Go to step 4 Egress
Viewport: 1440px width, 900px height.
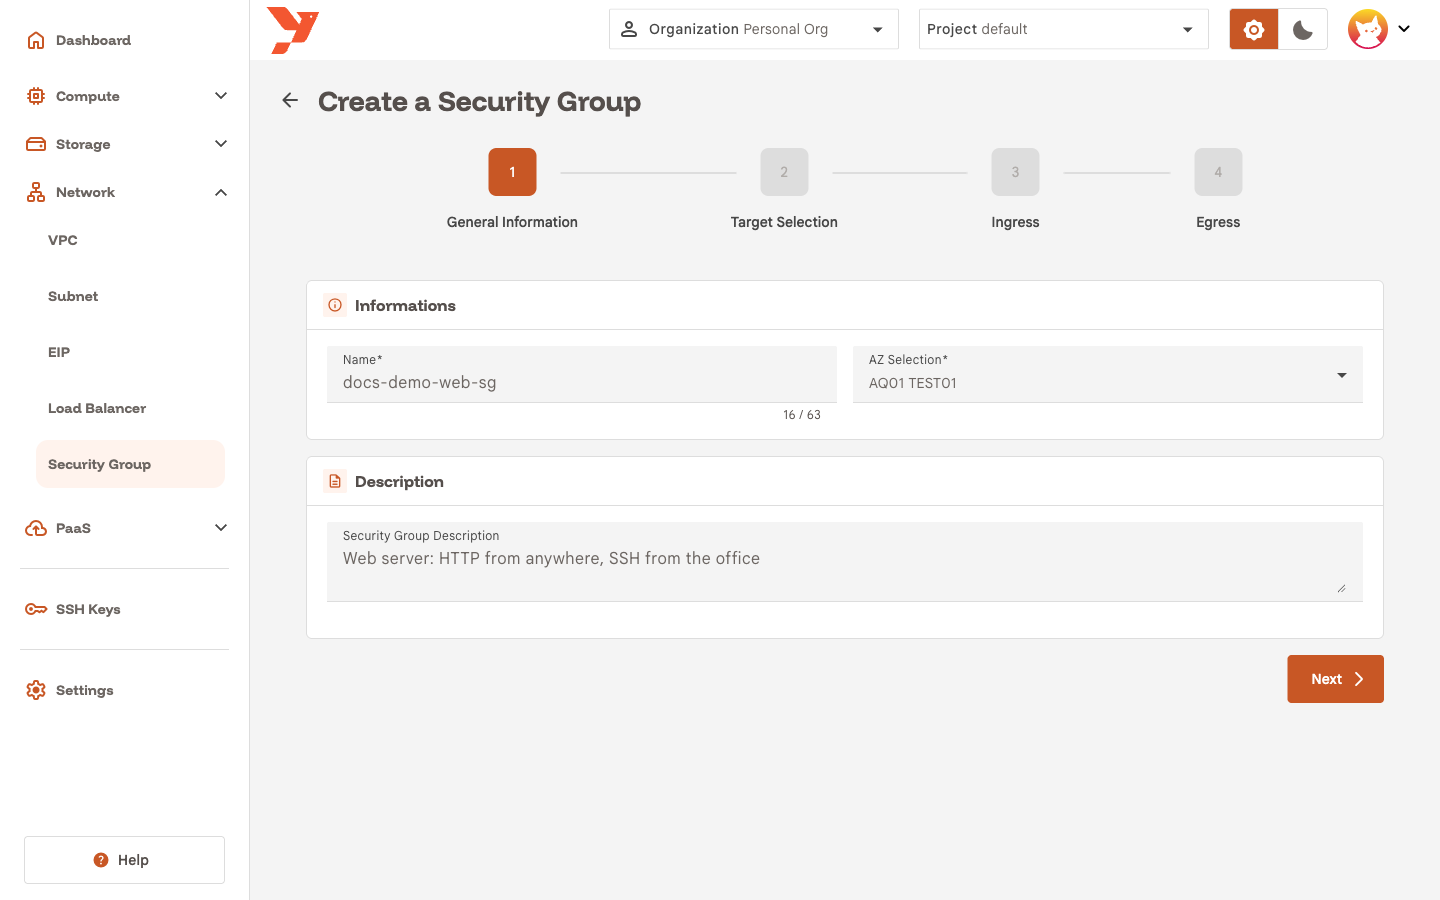pyautogui.click(x=1218, y=172)
